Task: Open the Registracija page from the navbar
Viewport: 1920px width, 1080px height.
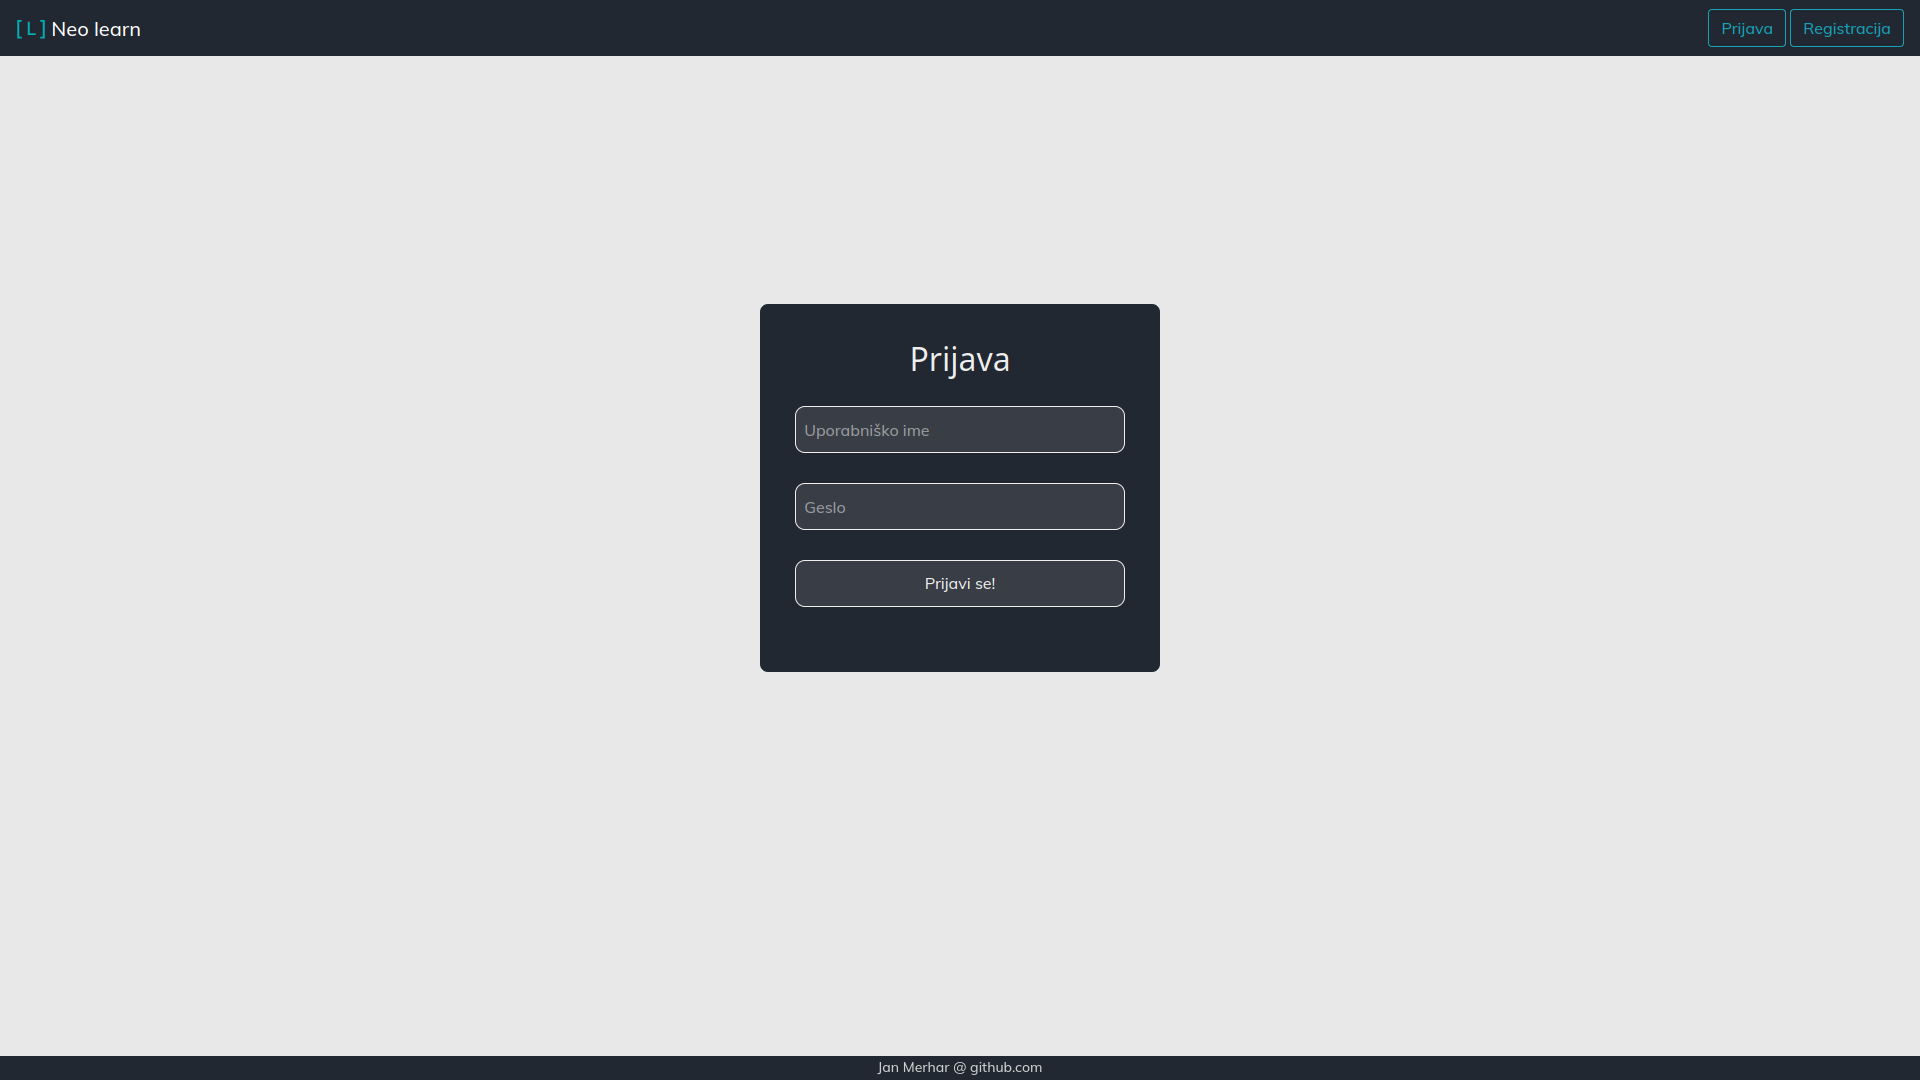Action: [x=1846, y=28]
